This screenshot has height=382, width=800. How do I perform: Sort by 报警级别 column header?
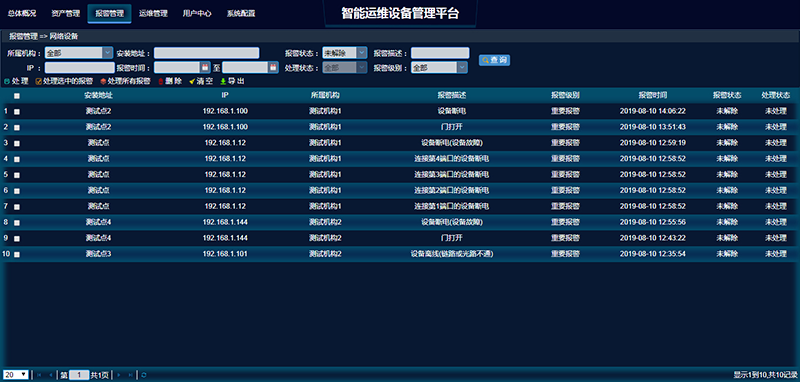tap(565, 95)
